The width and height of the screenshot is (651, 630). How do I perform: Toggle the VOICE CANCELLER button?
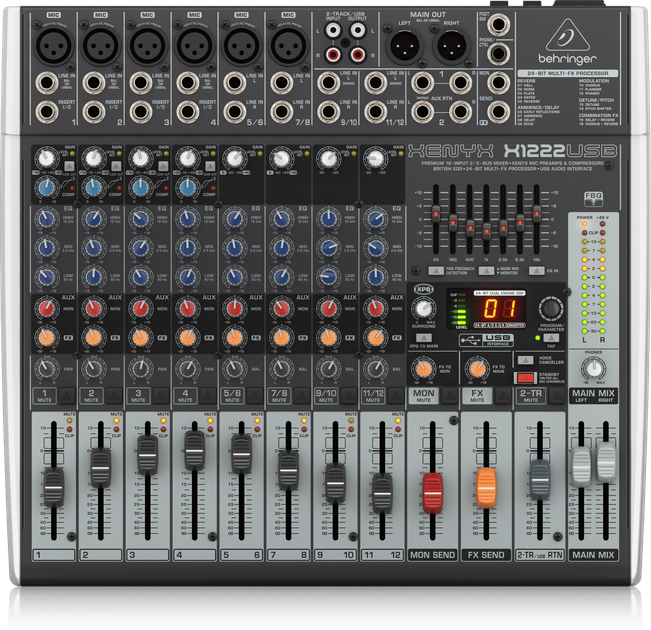click(525, 360)
